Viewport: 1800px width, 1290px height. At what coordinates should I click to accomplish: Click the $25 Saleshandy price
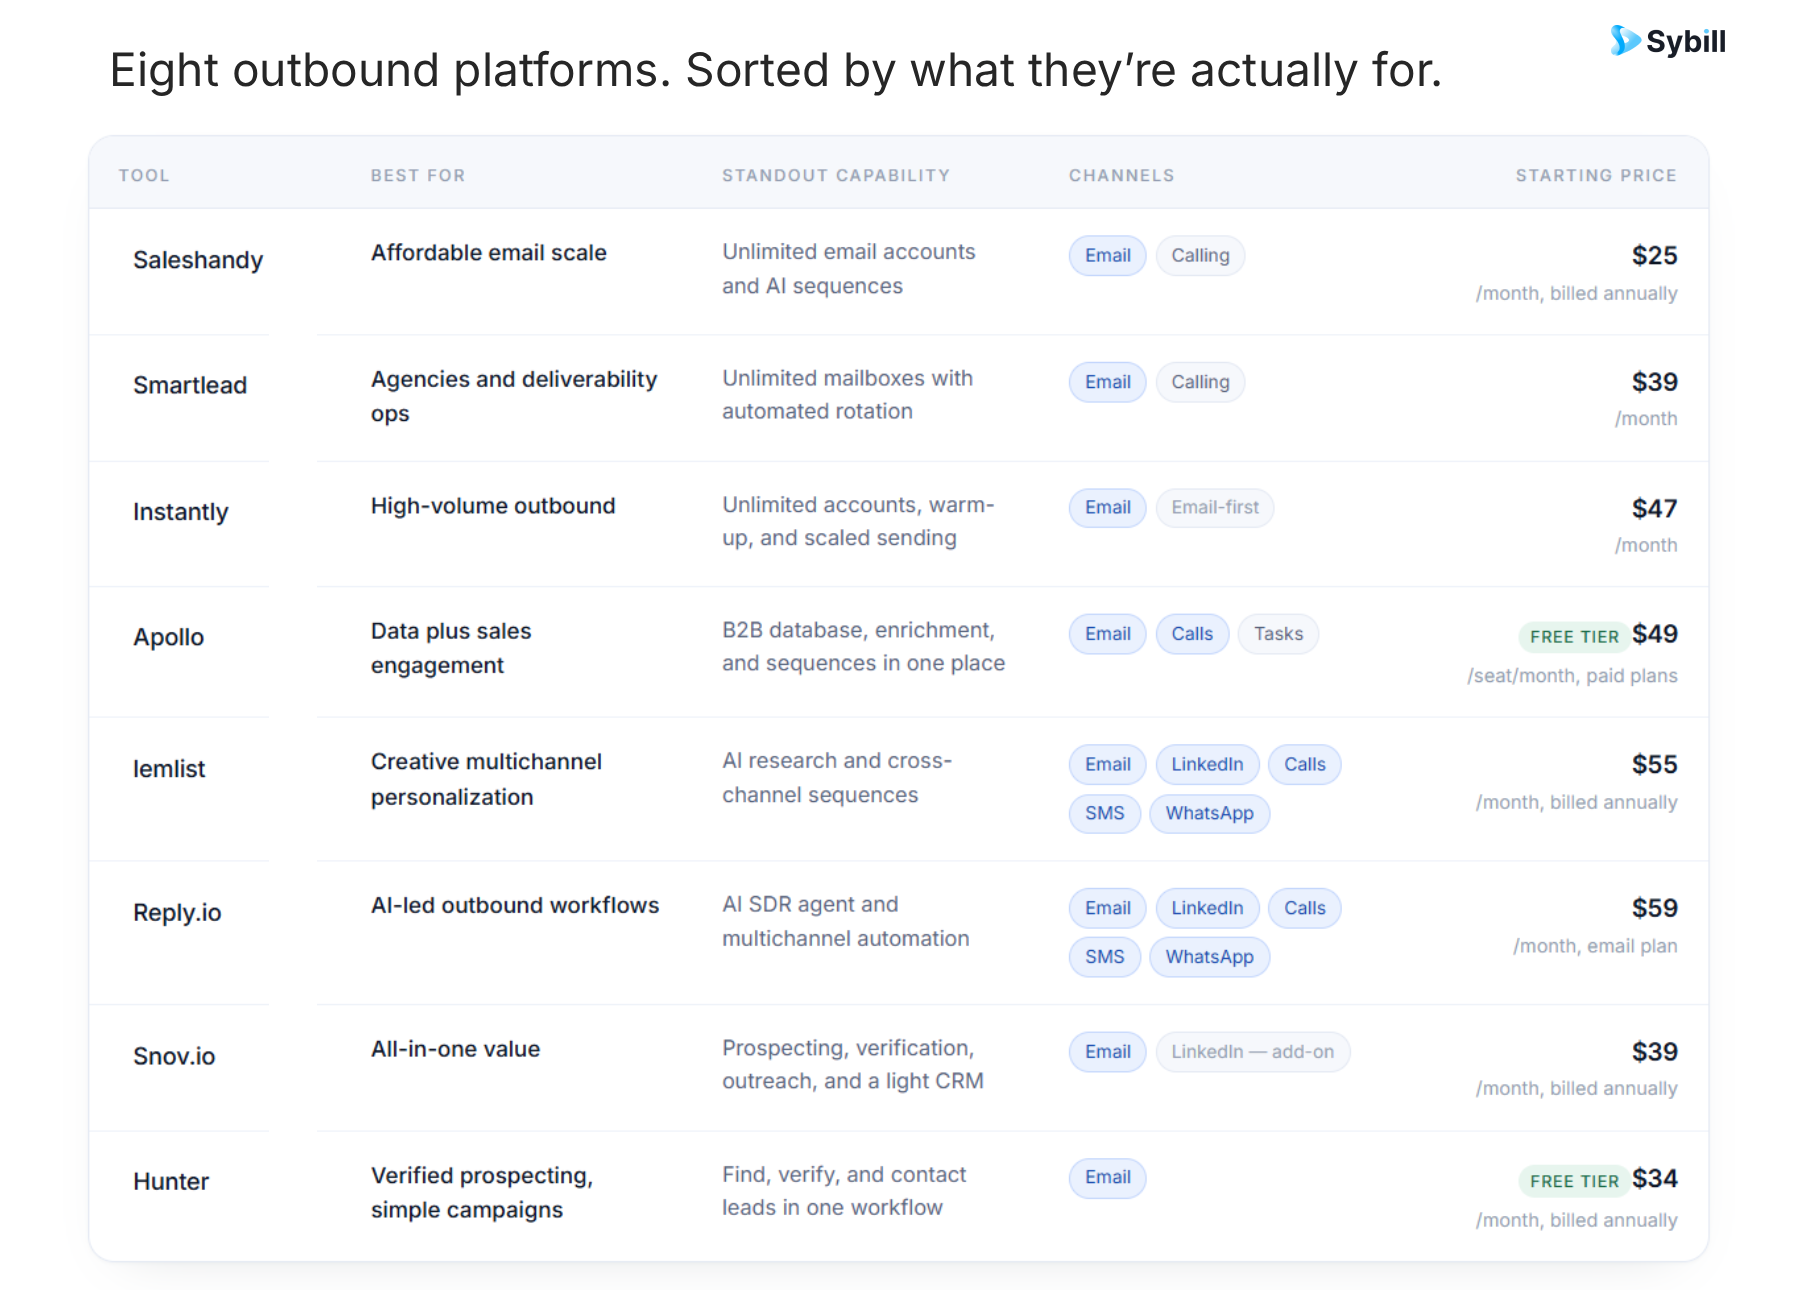click(1655, 255)
